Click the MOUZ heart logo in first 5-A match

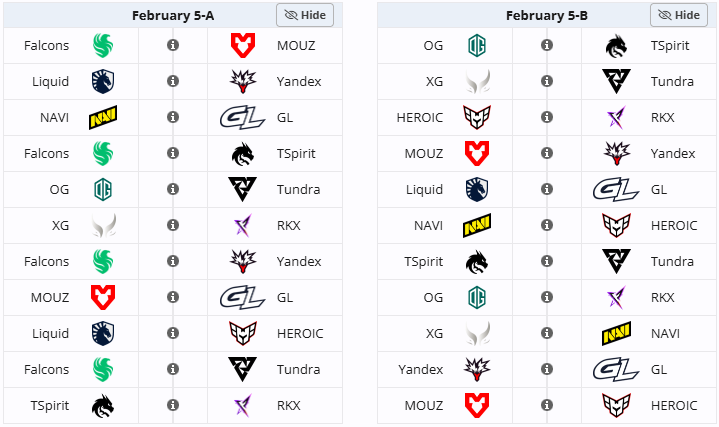tap(243, 45)
